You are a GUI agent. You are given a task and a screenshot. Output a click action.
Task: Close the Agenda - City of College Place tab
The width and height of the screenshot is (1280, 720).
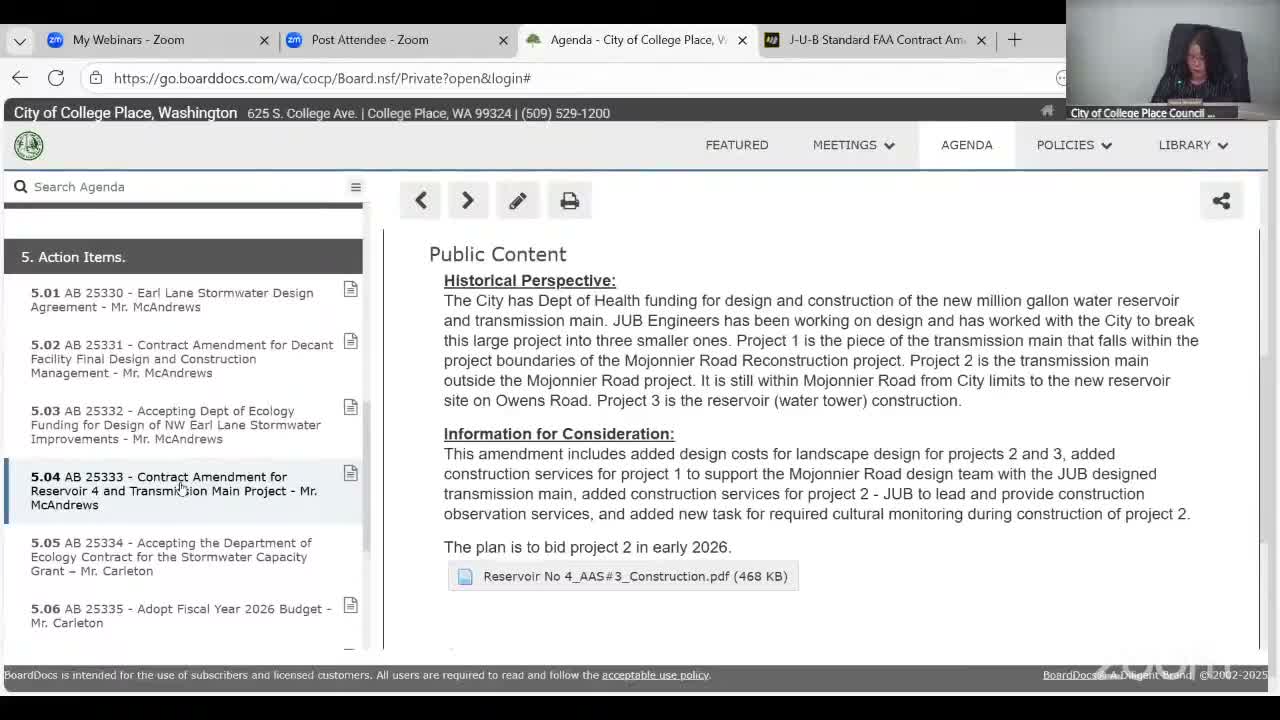tap(742, 40)
